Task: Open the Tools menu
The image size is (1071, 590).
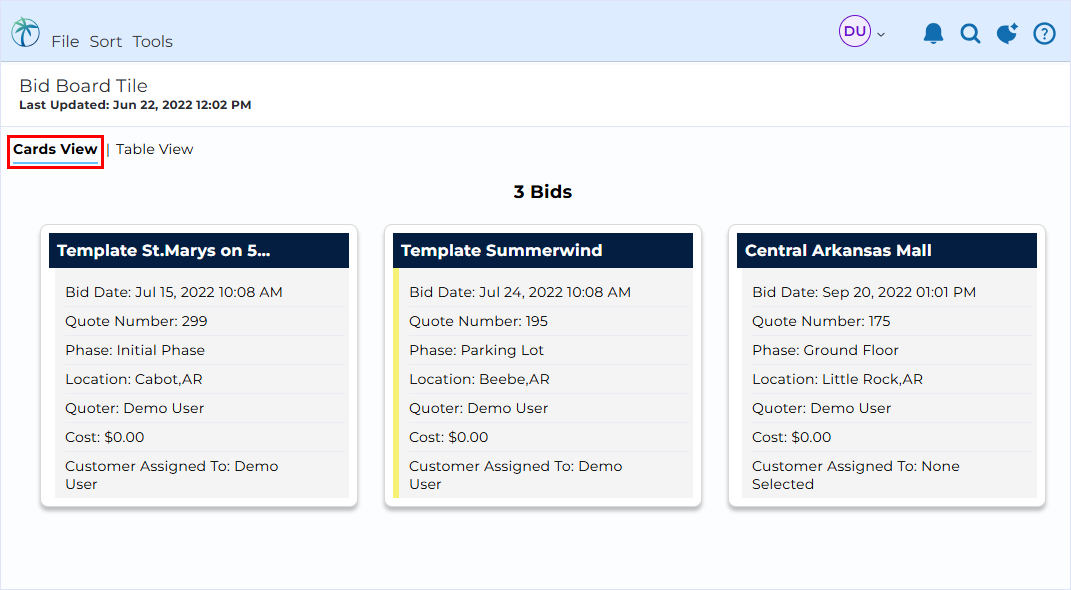Action: [x=152, y=42]
